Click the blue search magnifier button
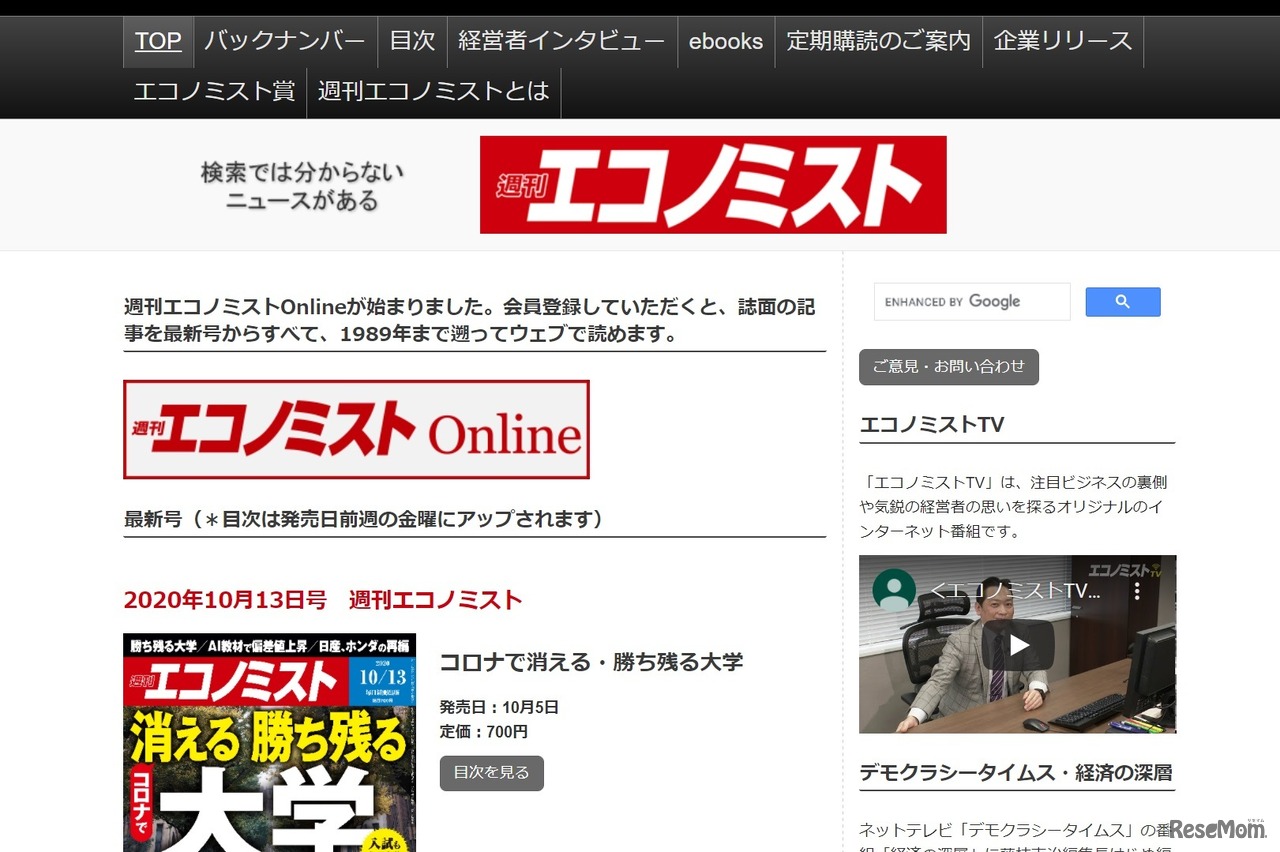Screen dimensions: 1280x852 click(1123, 302)
